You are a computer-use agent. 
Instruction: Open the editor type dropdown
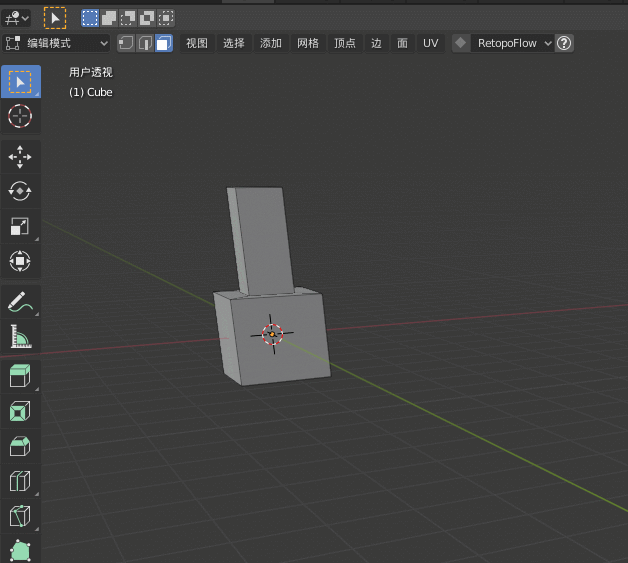click(16, 18)
